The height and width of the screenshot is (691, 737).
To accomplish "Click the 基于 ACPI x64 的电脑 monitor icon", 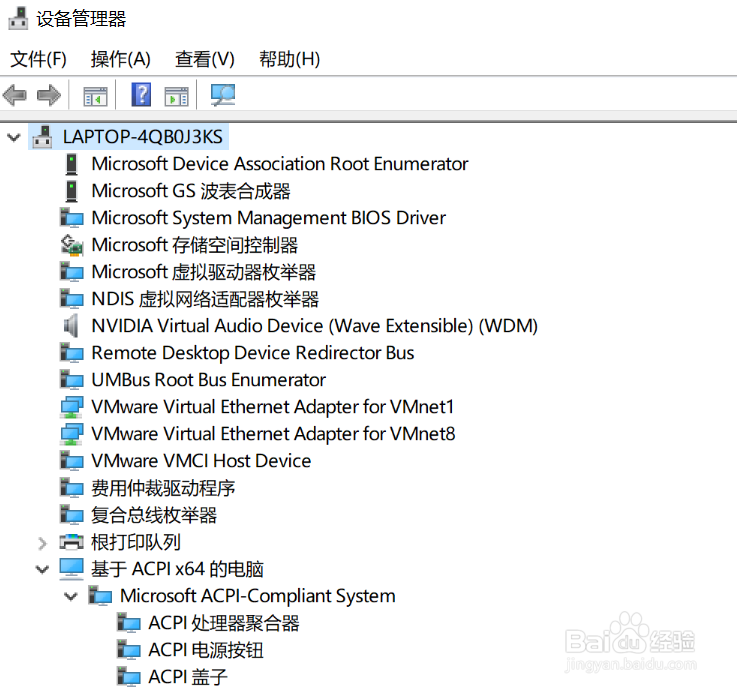I will tap(71, 569).
